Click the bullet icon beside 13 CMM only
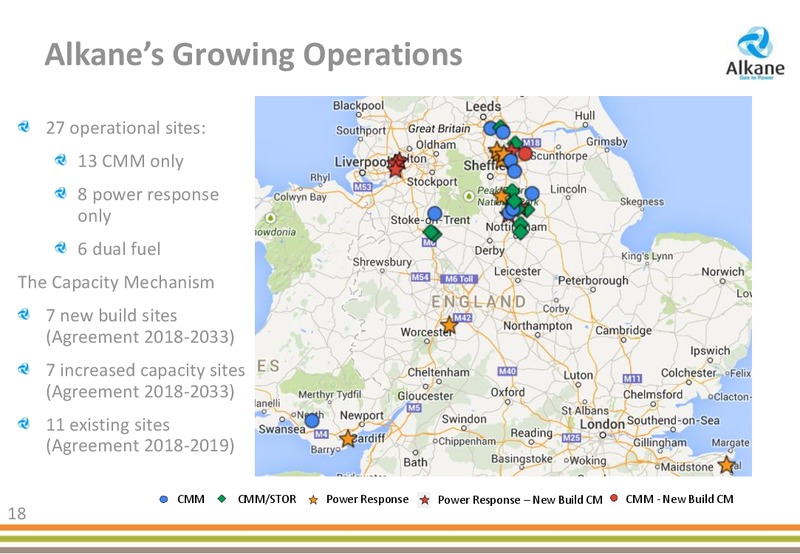Image resolution: width=800 pixels, height=554 pixels. point(61,160)
